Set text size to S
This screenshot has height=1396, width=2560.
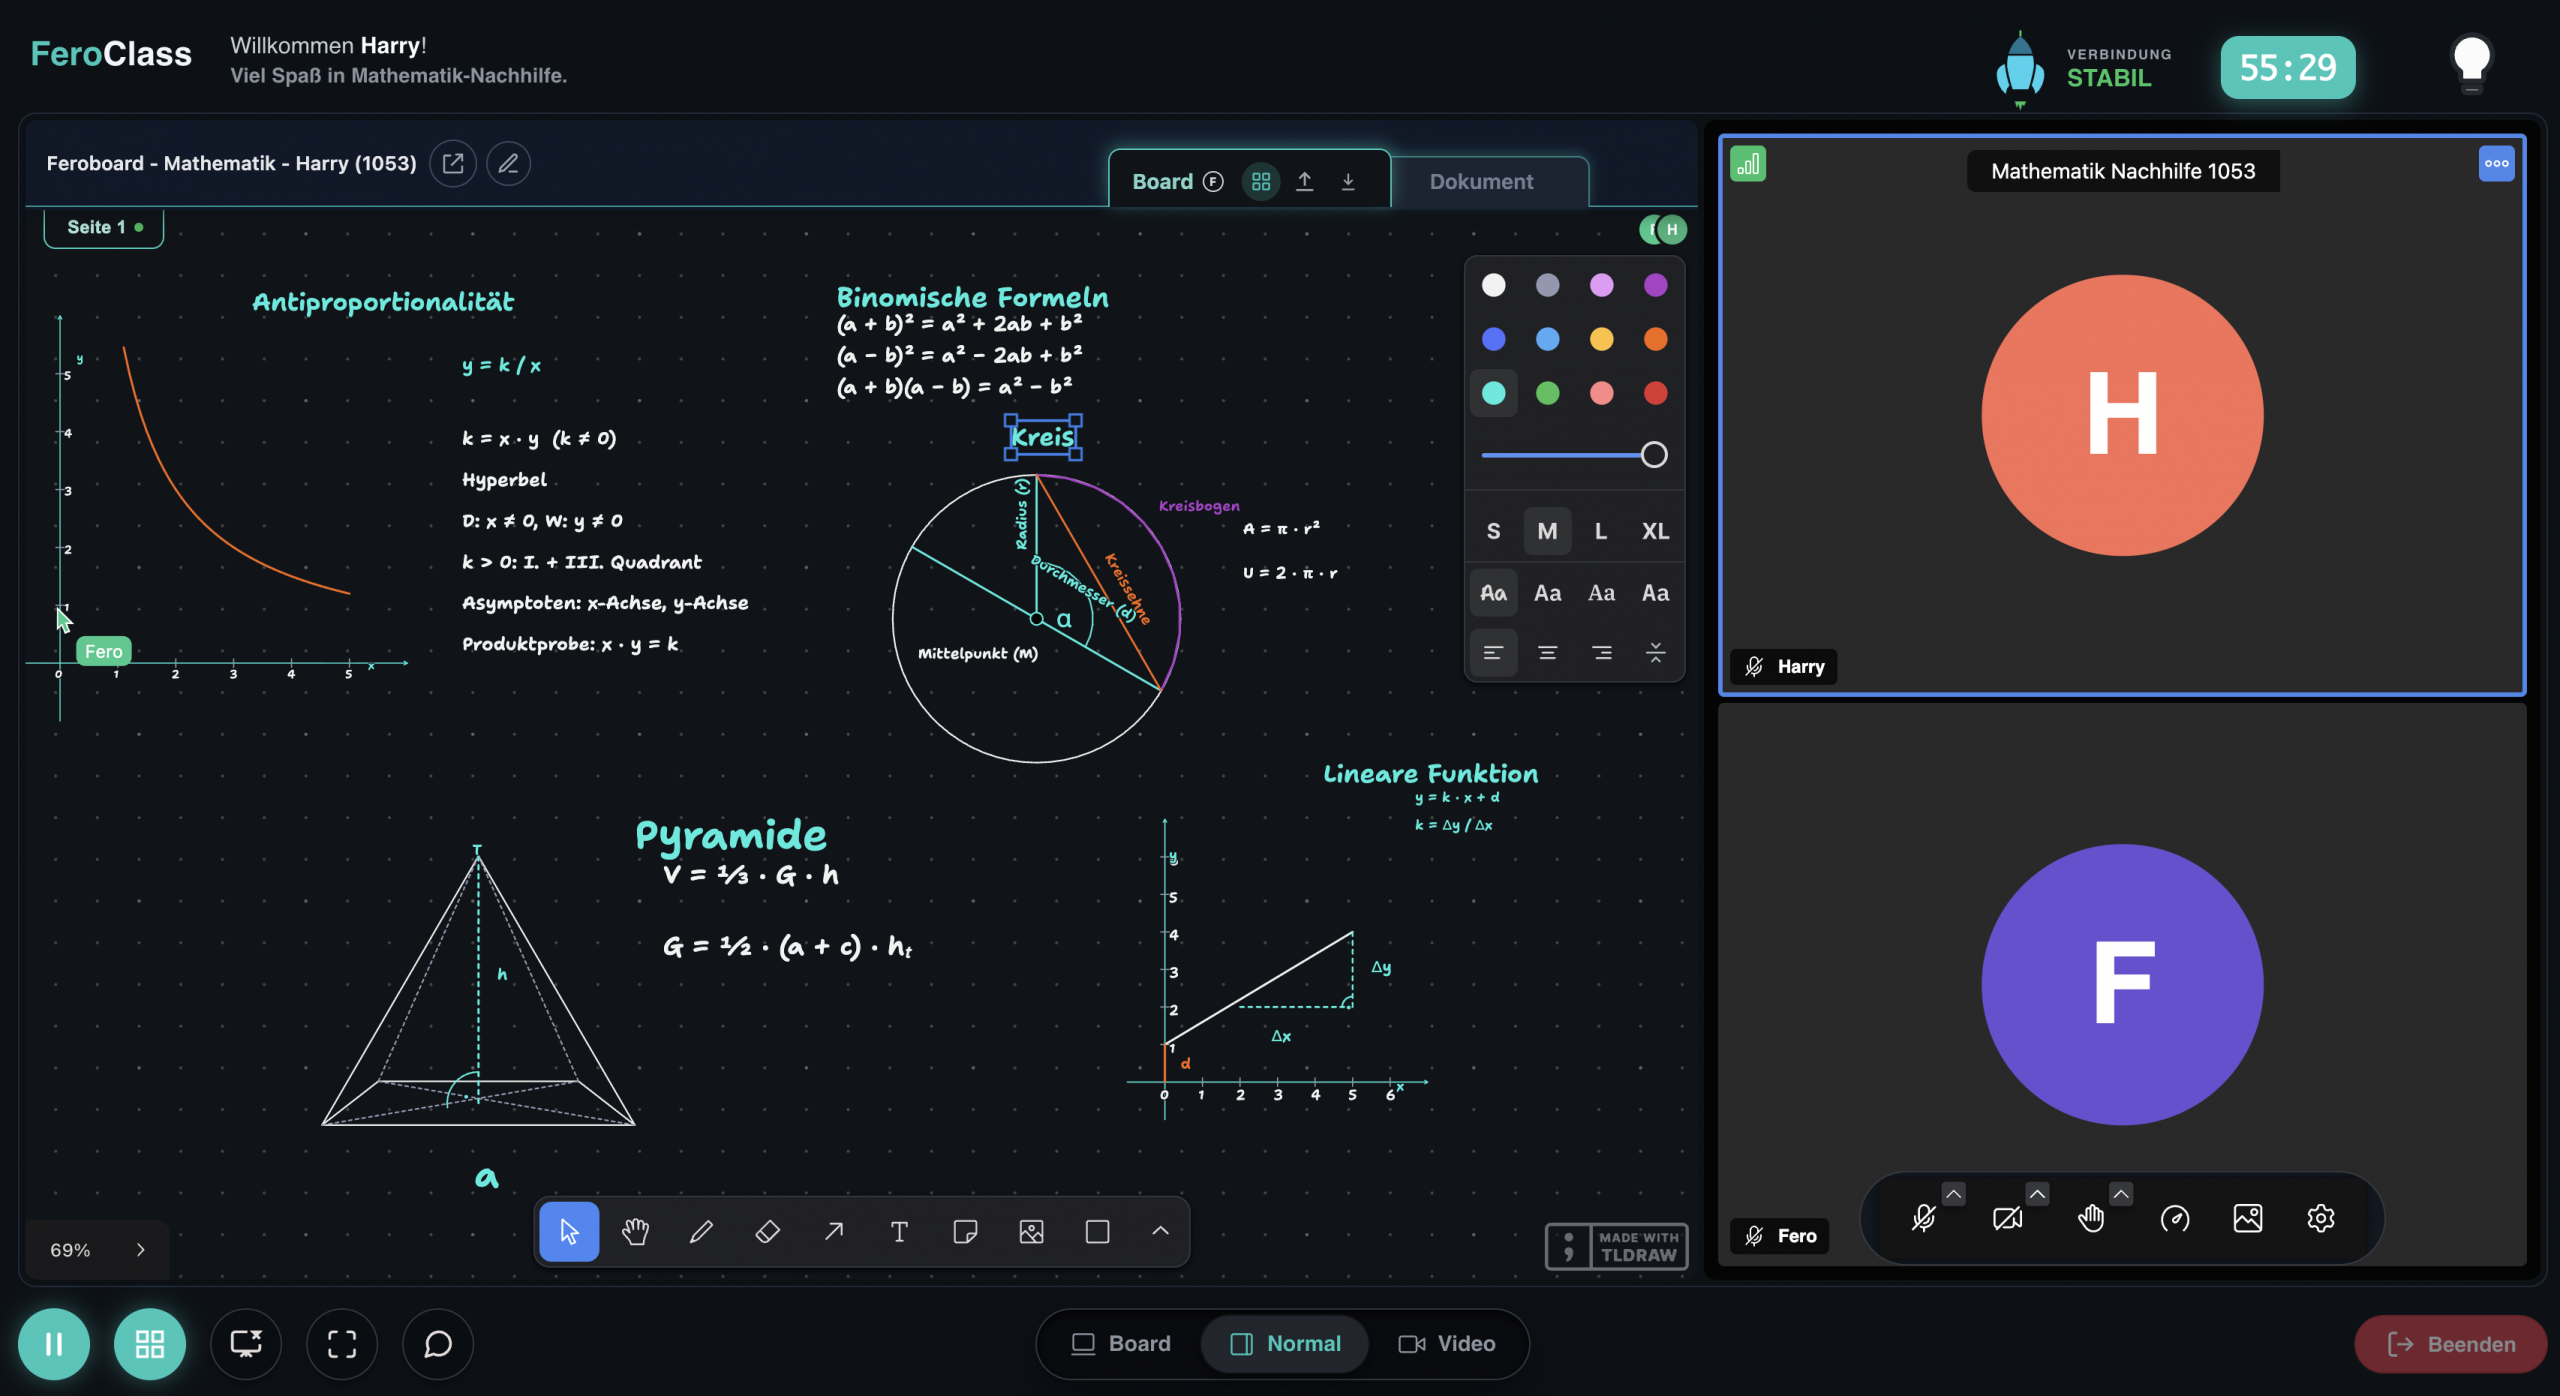pyautogui.click(x=1493, y=531)
